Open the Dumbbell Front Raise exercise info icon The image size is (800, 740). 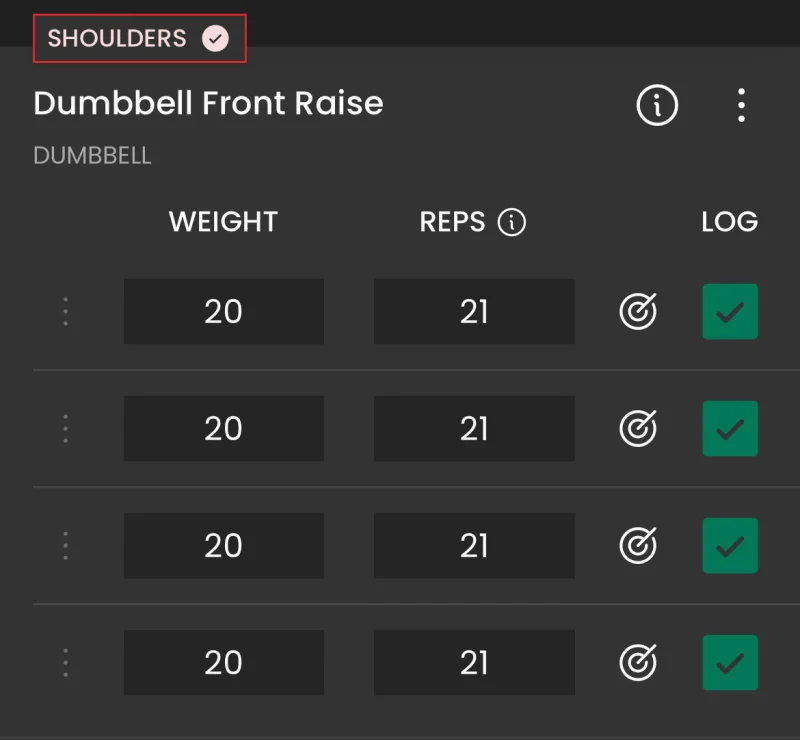coord(657,105)
